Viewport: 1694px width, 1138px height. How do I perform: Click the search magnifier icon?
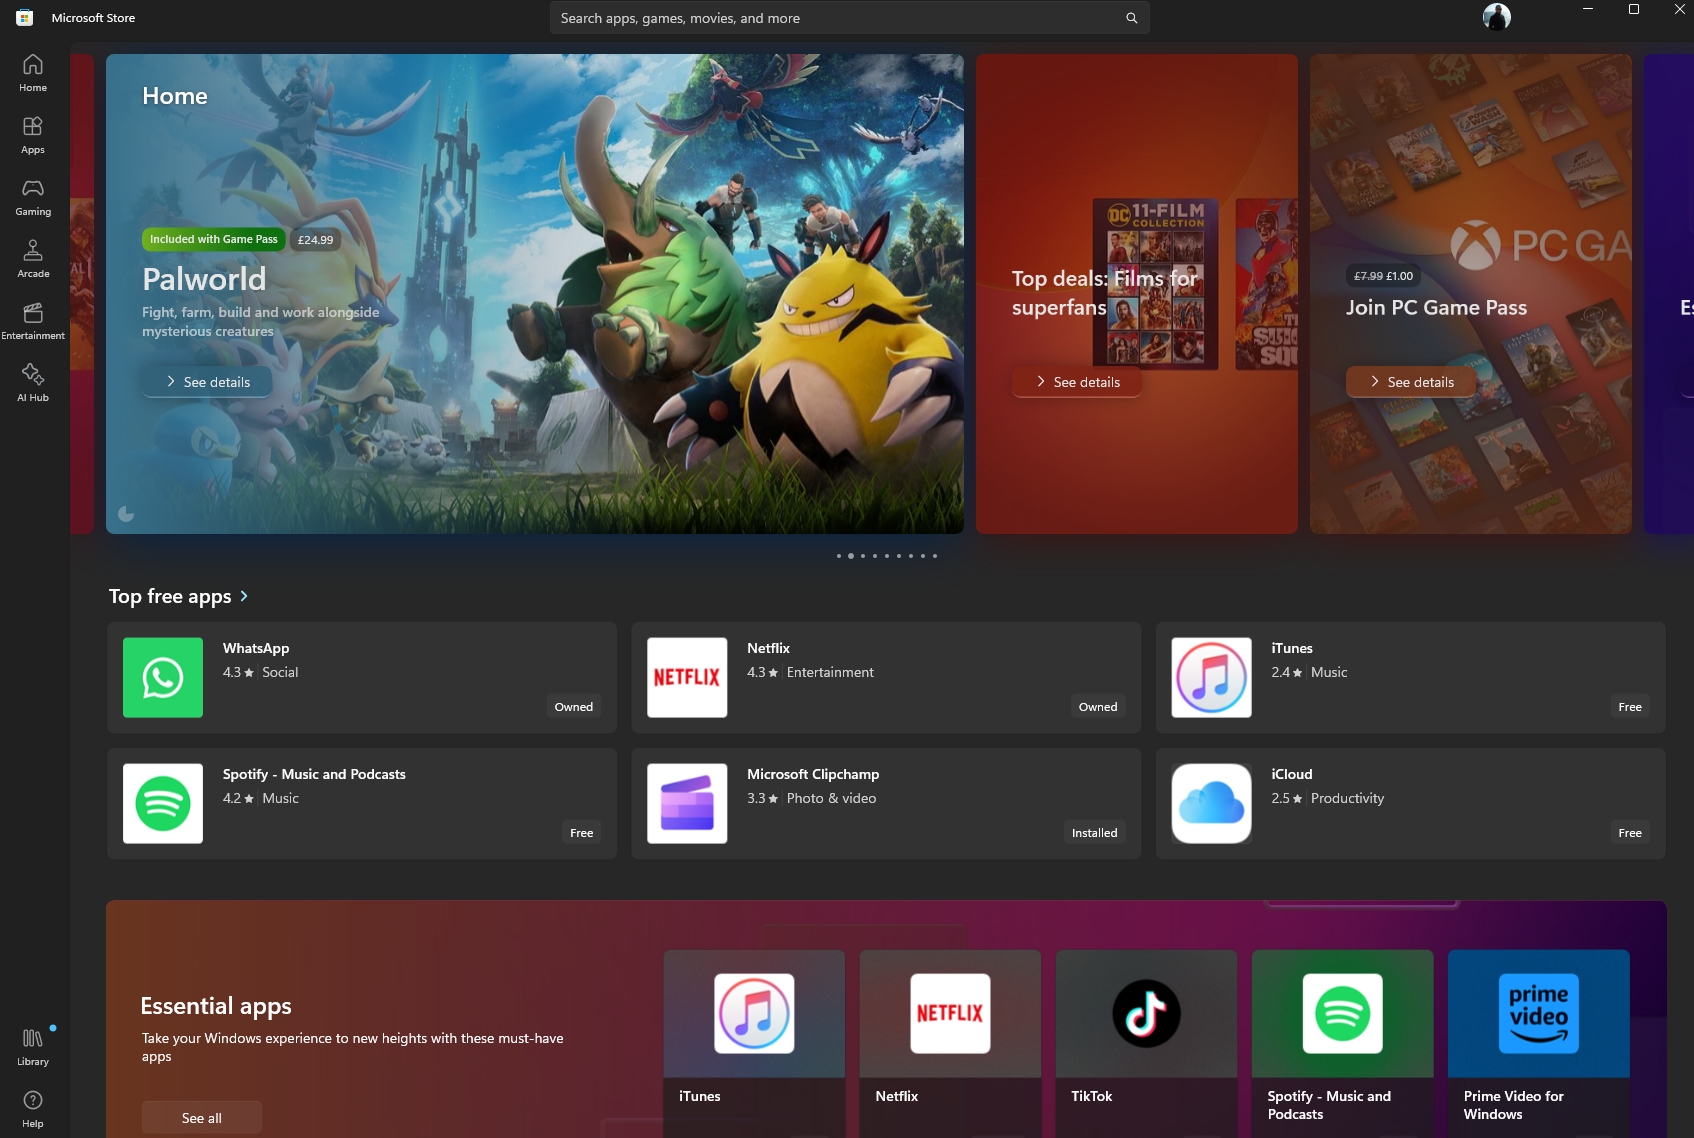(x=1131, y=18)
